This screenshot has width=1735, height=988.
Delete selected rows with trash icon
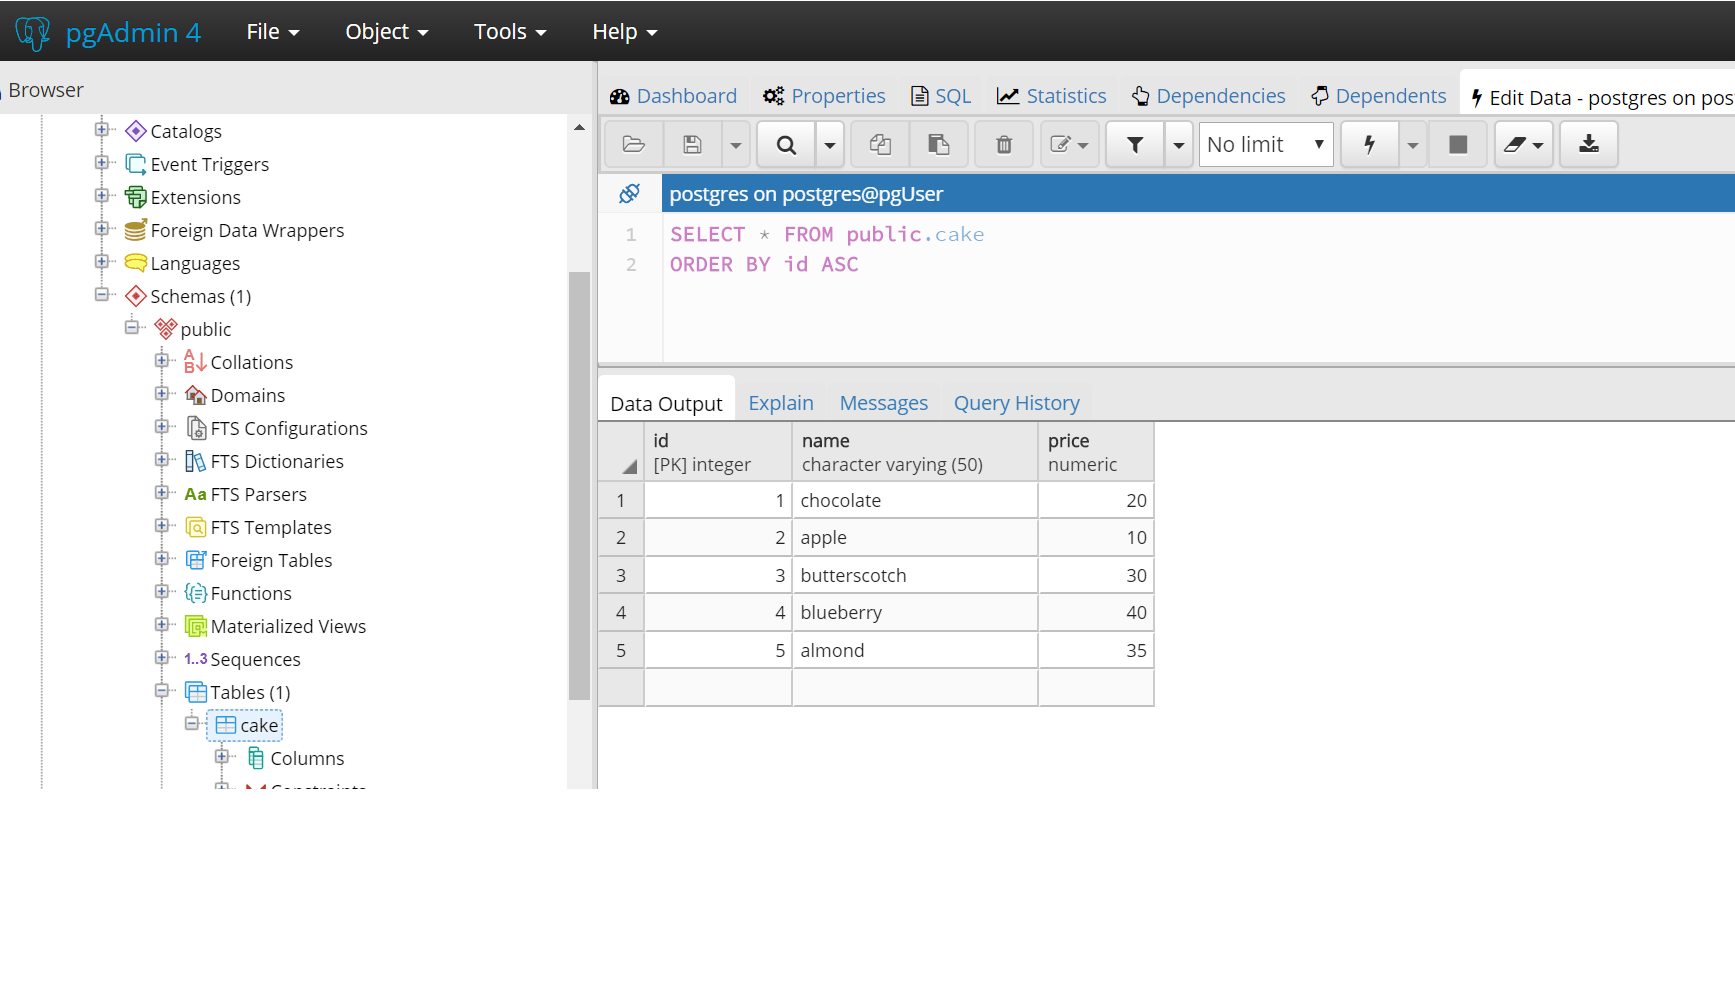coord(1004,145)
